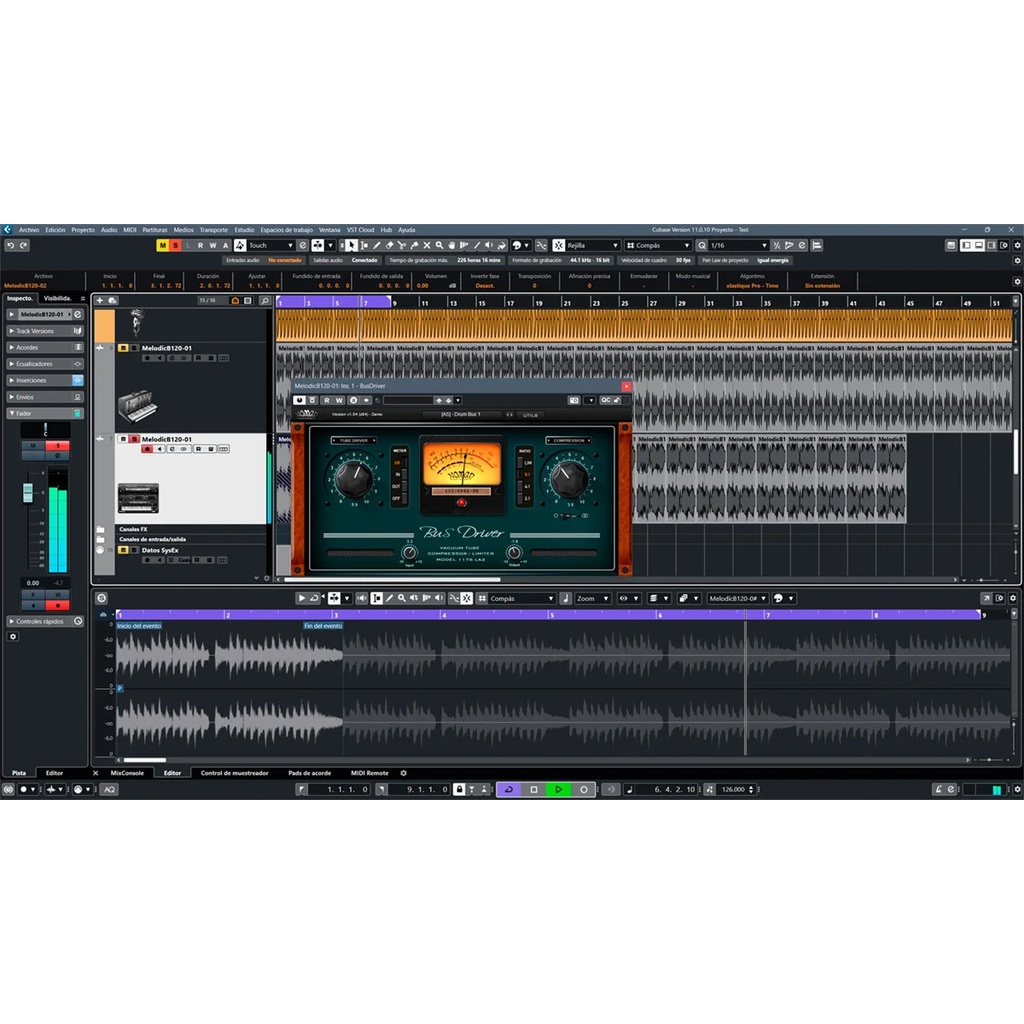Select the Mute X tool
This screenshot has width=1024, height=1024.
[x=426, y=246]
